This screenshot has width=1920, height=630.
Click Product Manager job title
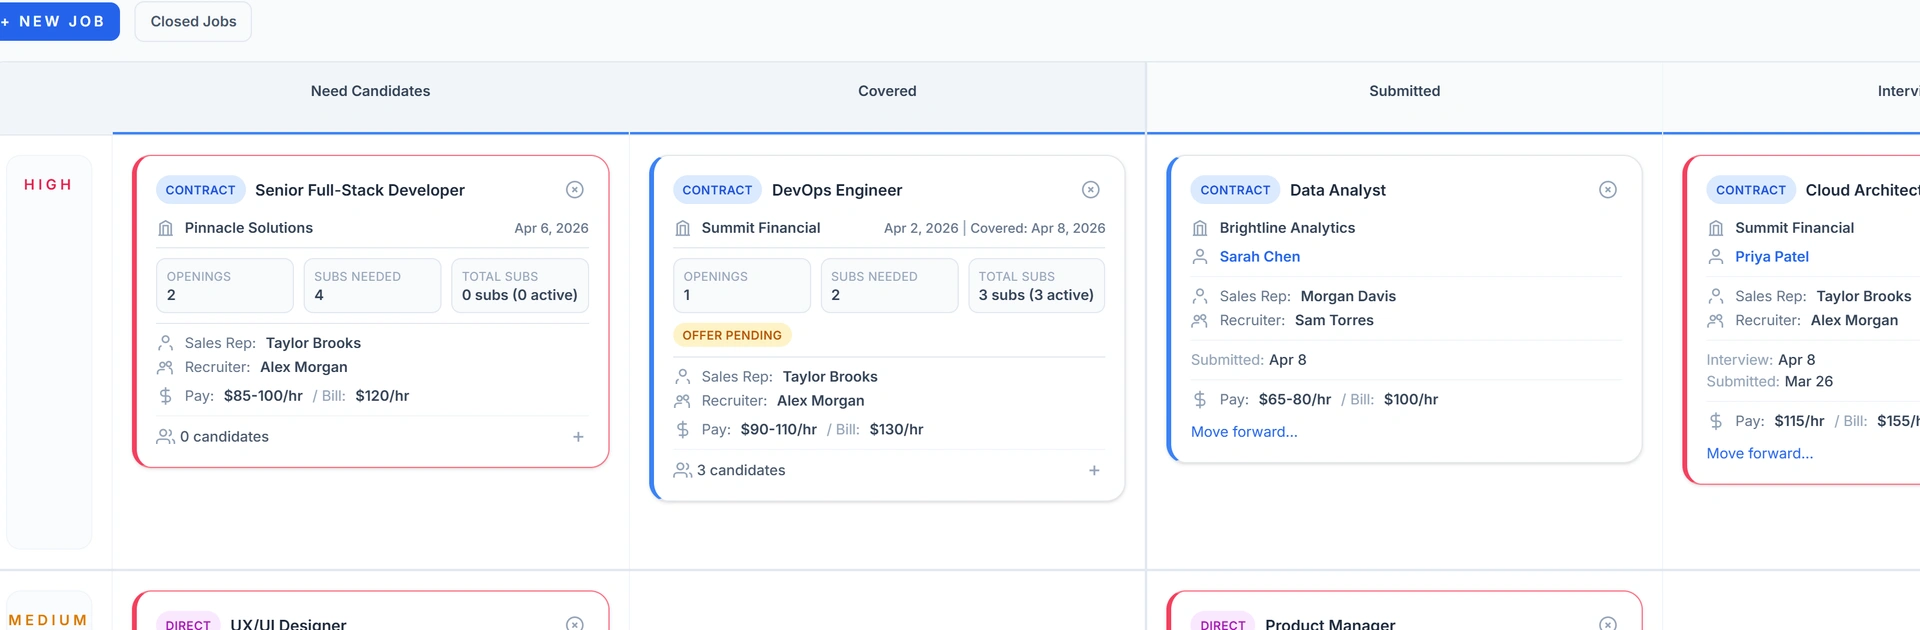[x=1330, y=623]
